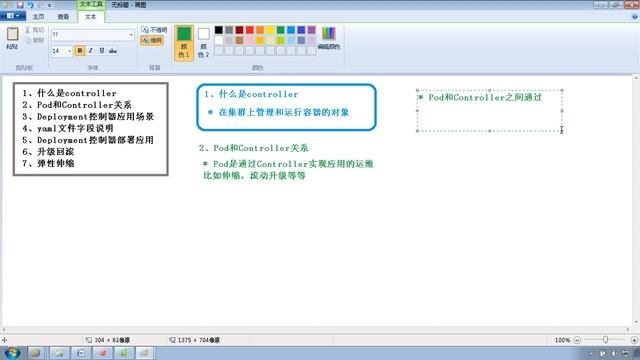640x360 pixels.
Task: Click the zoom out minus button
Action: click(577, 340)
